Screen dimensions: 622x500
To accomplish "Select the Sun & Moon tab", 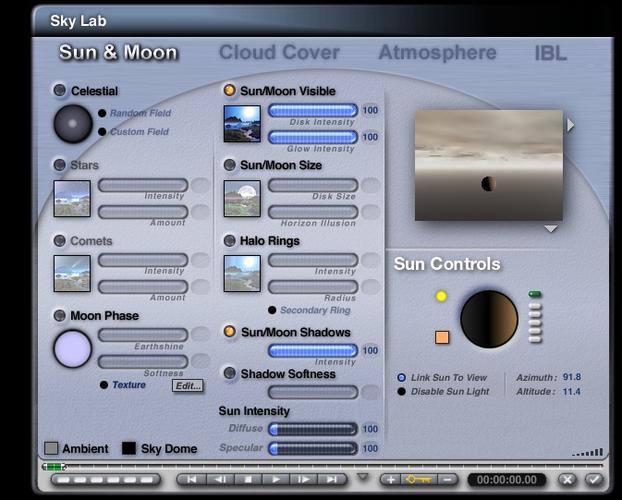I will click(118, 52).
